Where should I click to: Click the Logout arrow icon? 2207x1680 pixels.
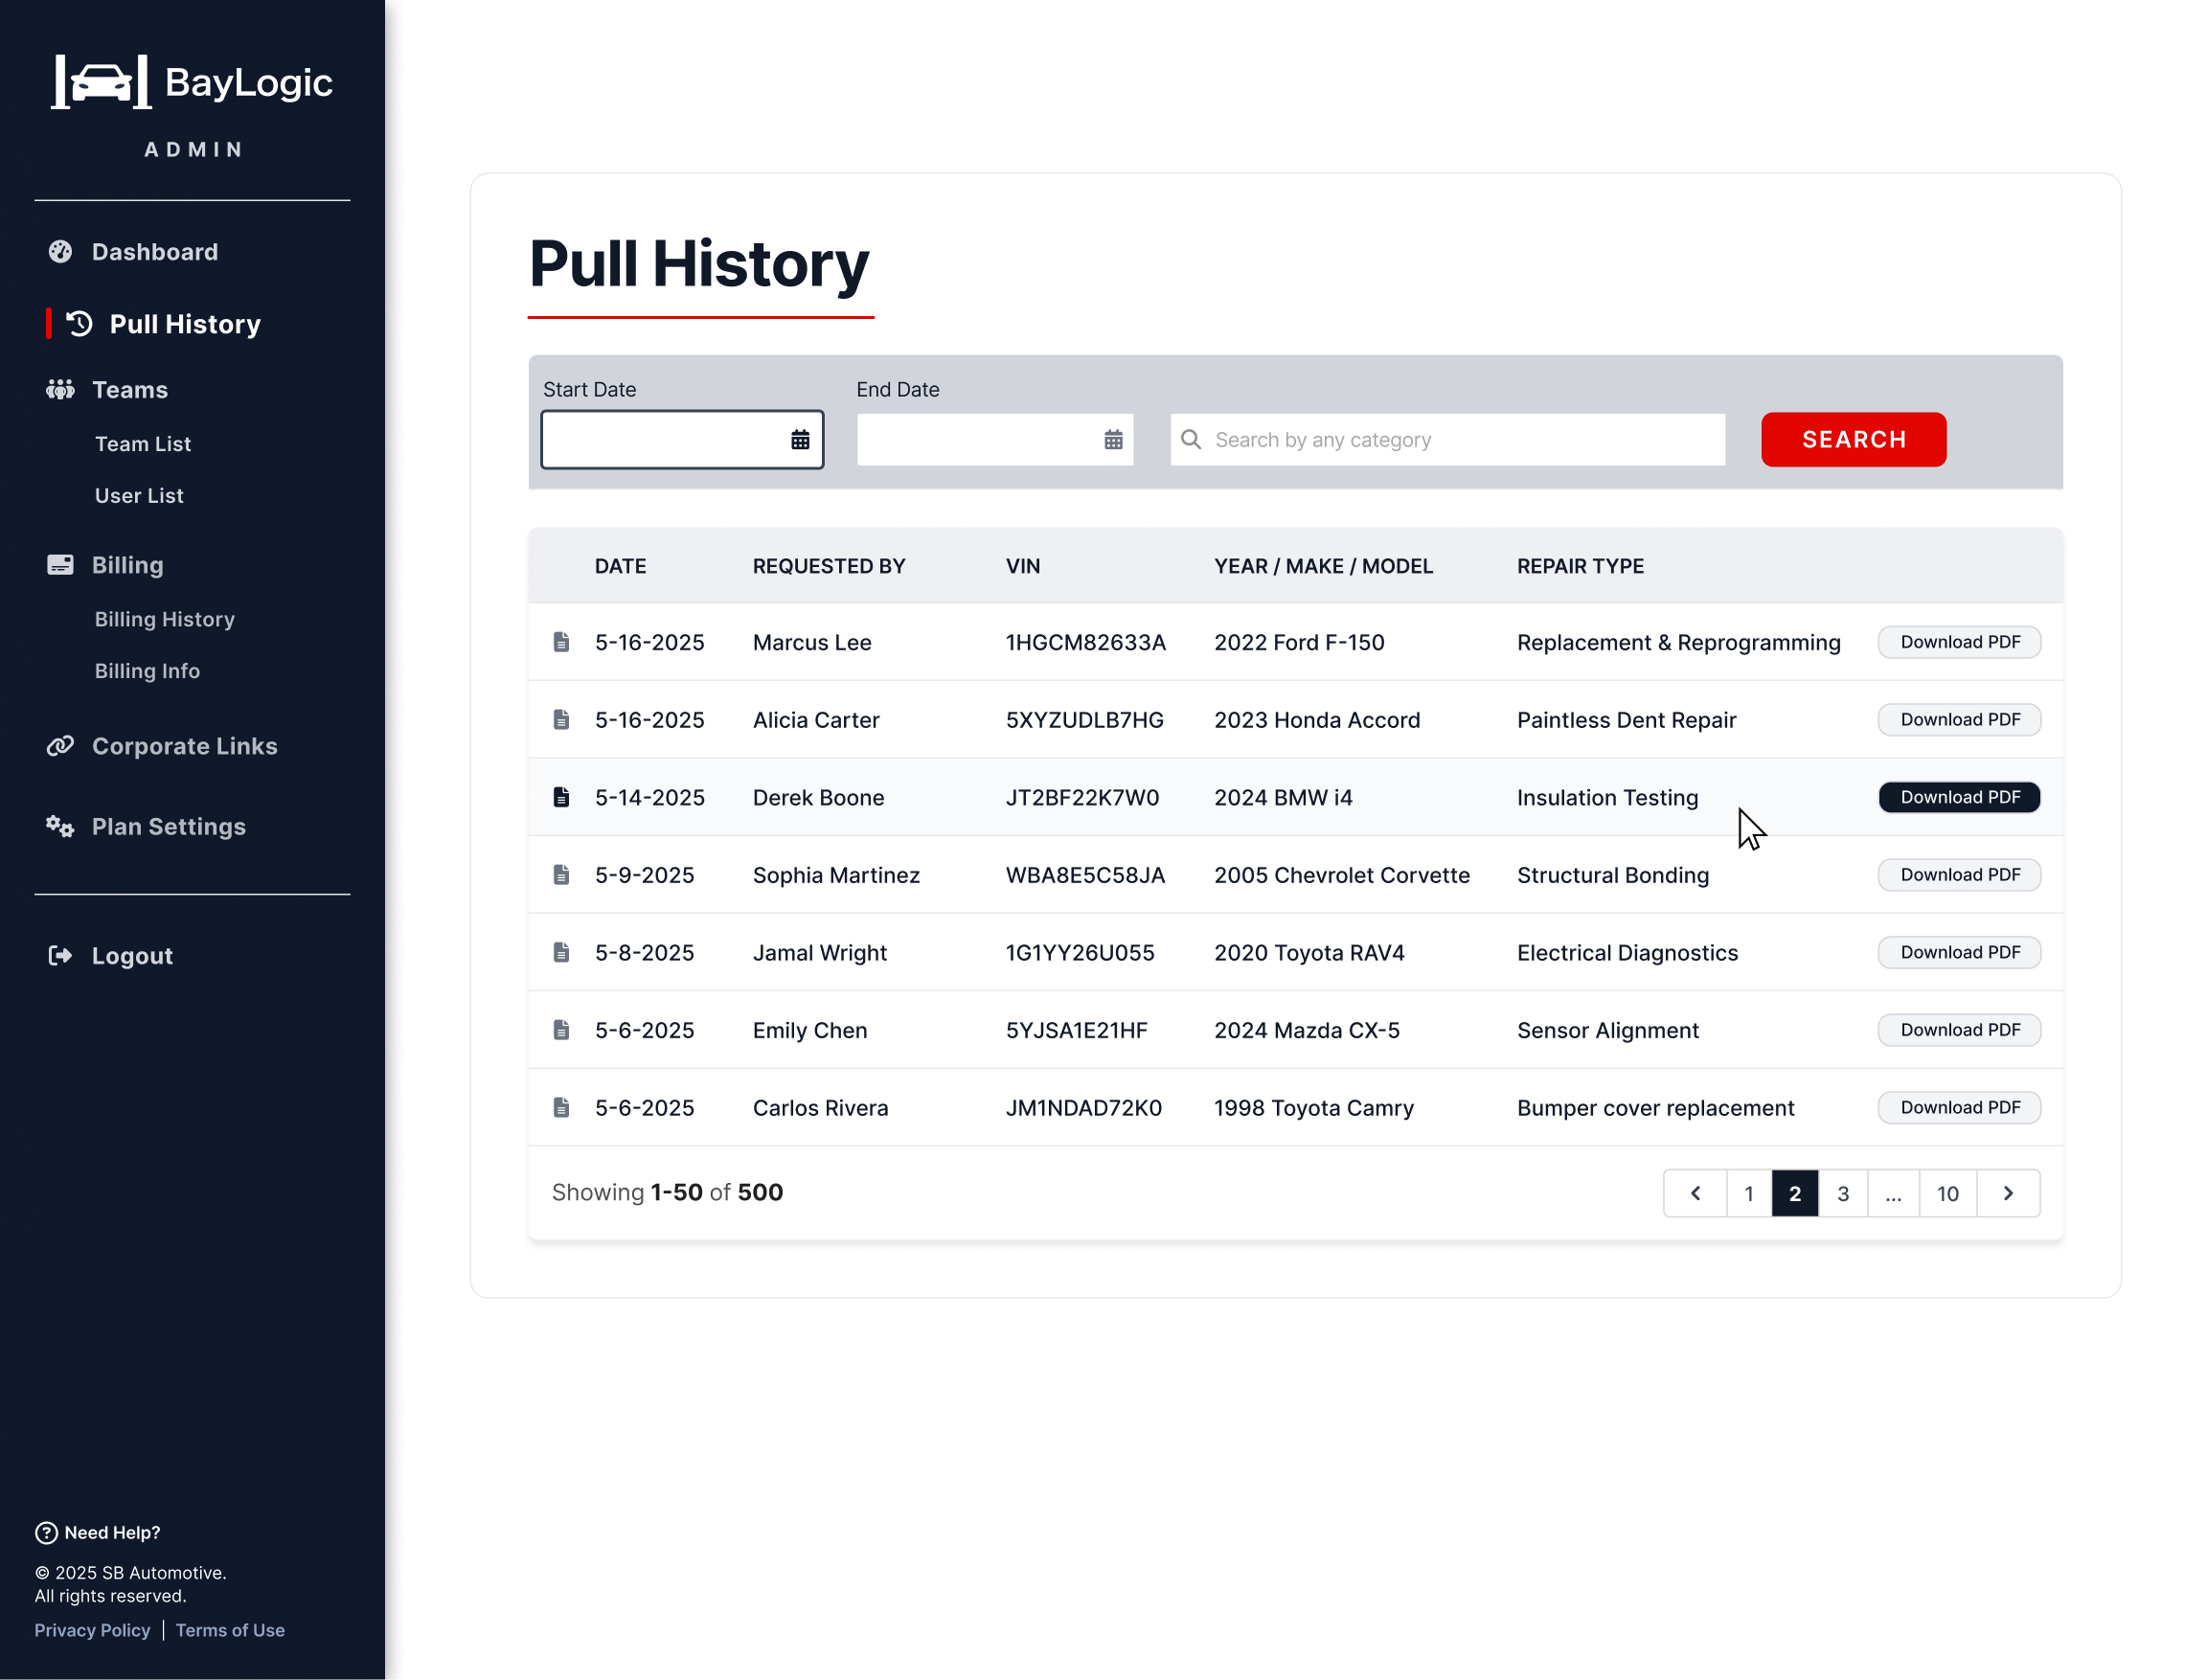point(60,956)
